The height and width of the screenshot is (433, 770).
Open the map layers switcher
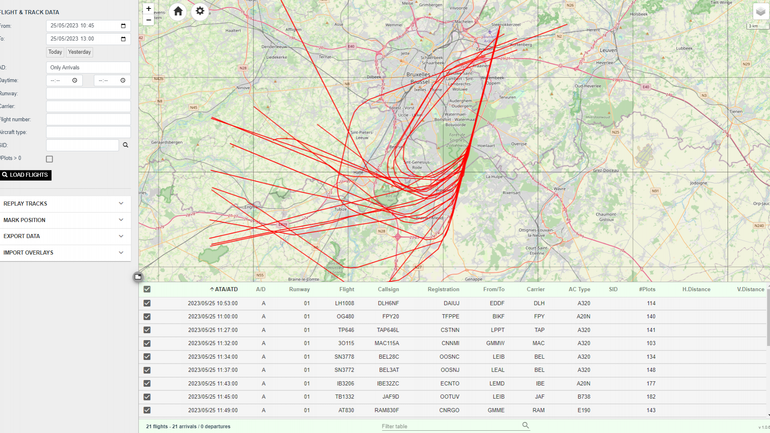point(760,12)
